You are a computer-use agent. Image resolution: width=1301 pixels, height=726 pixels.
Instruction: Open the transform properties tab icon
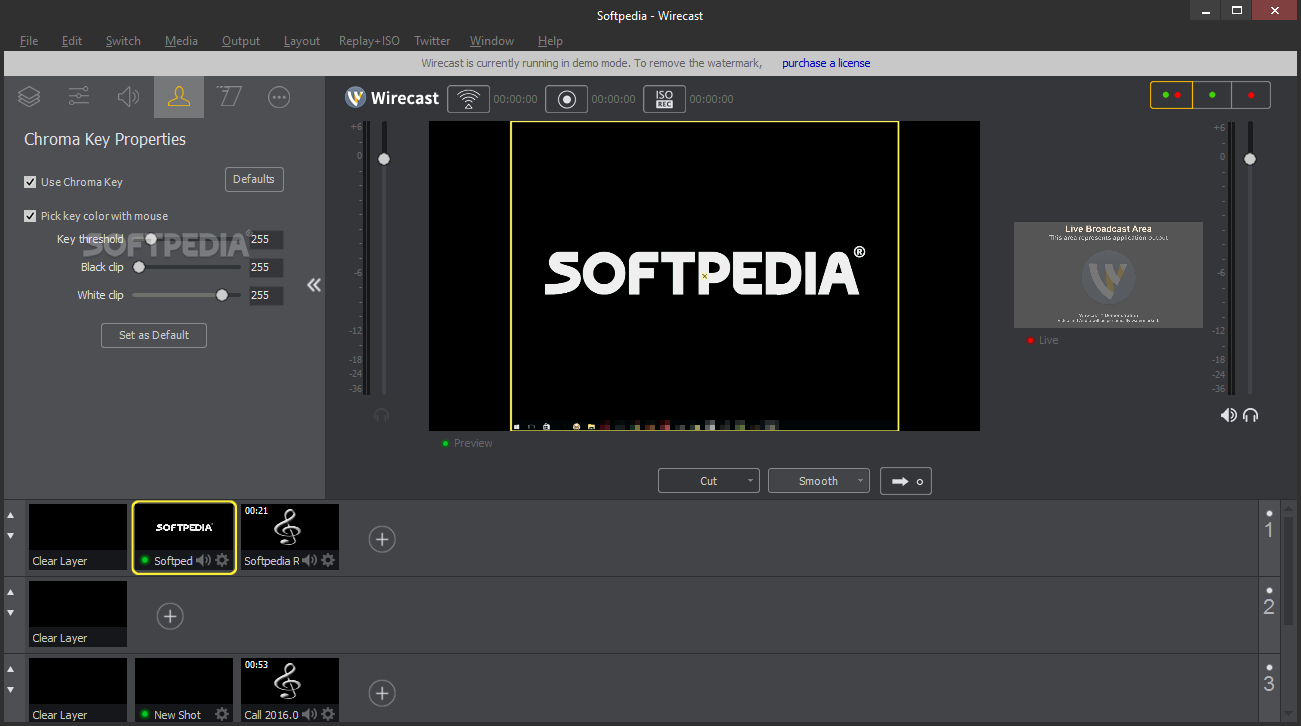click(229, 97)
